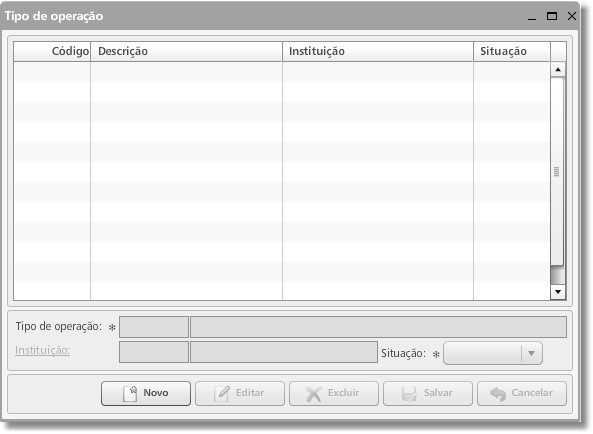Maximize the Tipo de operação window
The width and height of the screenshot is (593, 434).
(x=552, y=16)
